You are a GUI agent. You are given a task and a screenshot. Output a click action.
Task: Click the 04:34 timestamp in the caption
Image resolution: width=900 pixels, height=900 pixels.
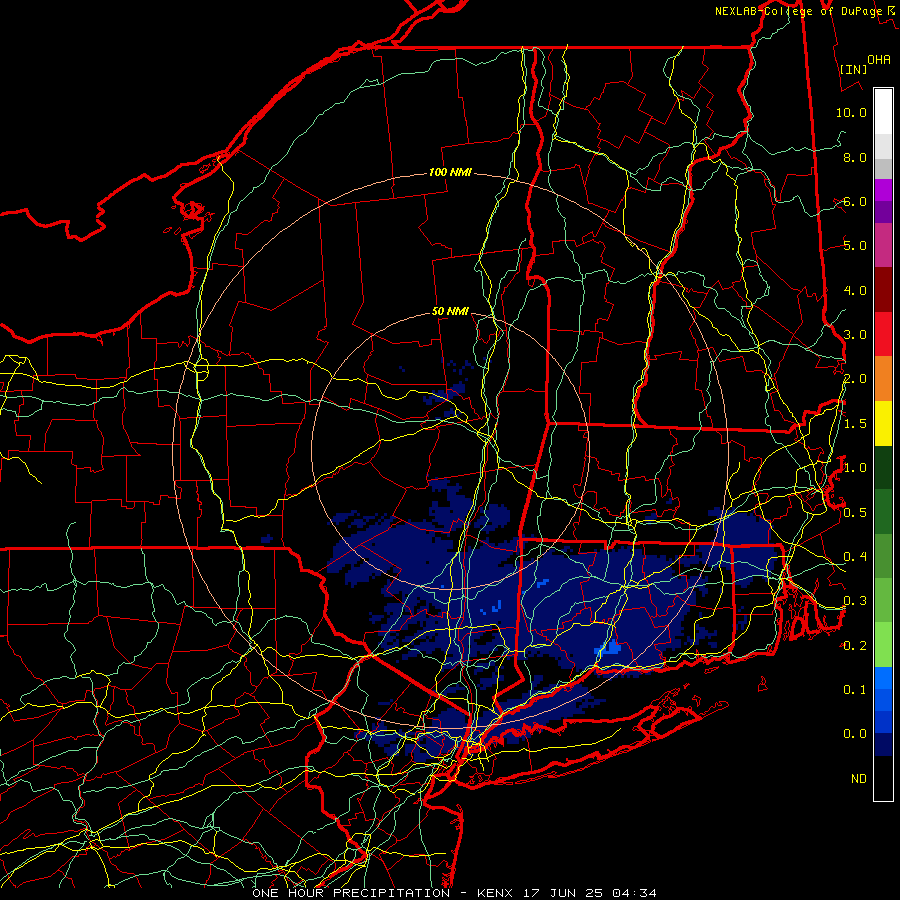pyautogui.click(x=634, y=893)
